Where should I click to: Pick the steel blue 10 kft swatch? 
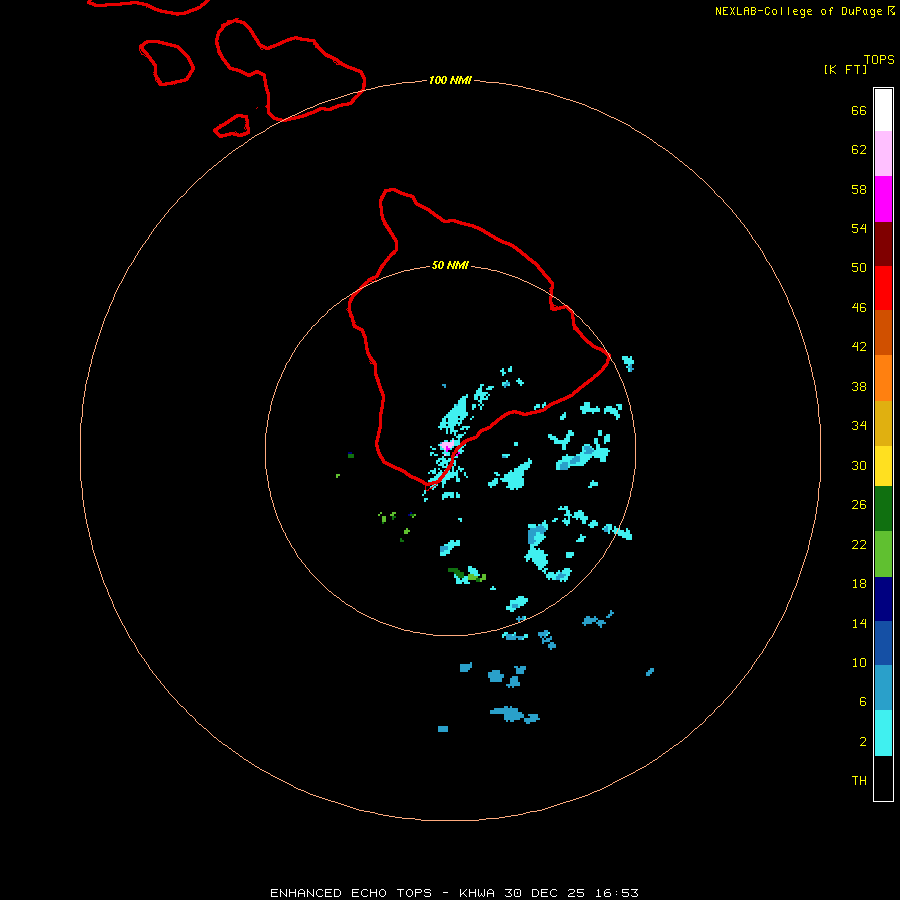coord(883,688)
